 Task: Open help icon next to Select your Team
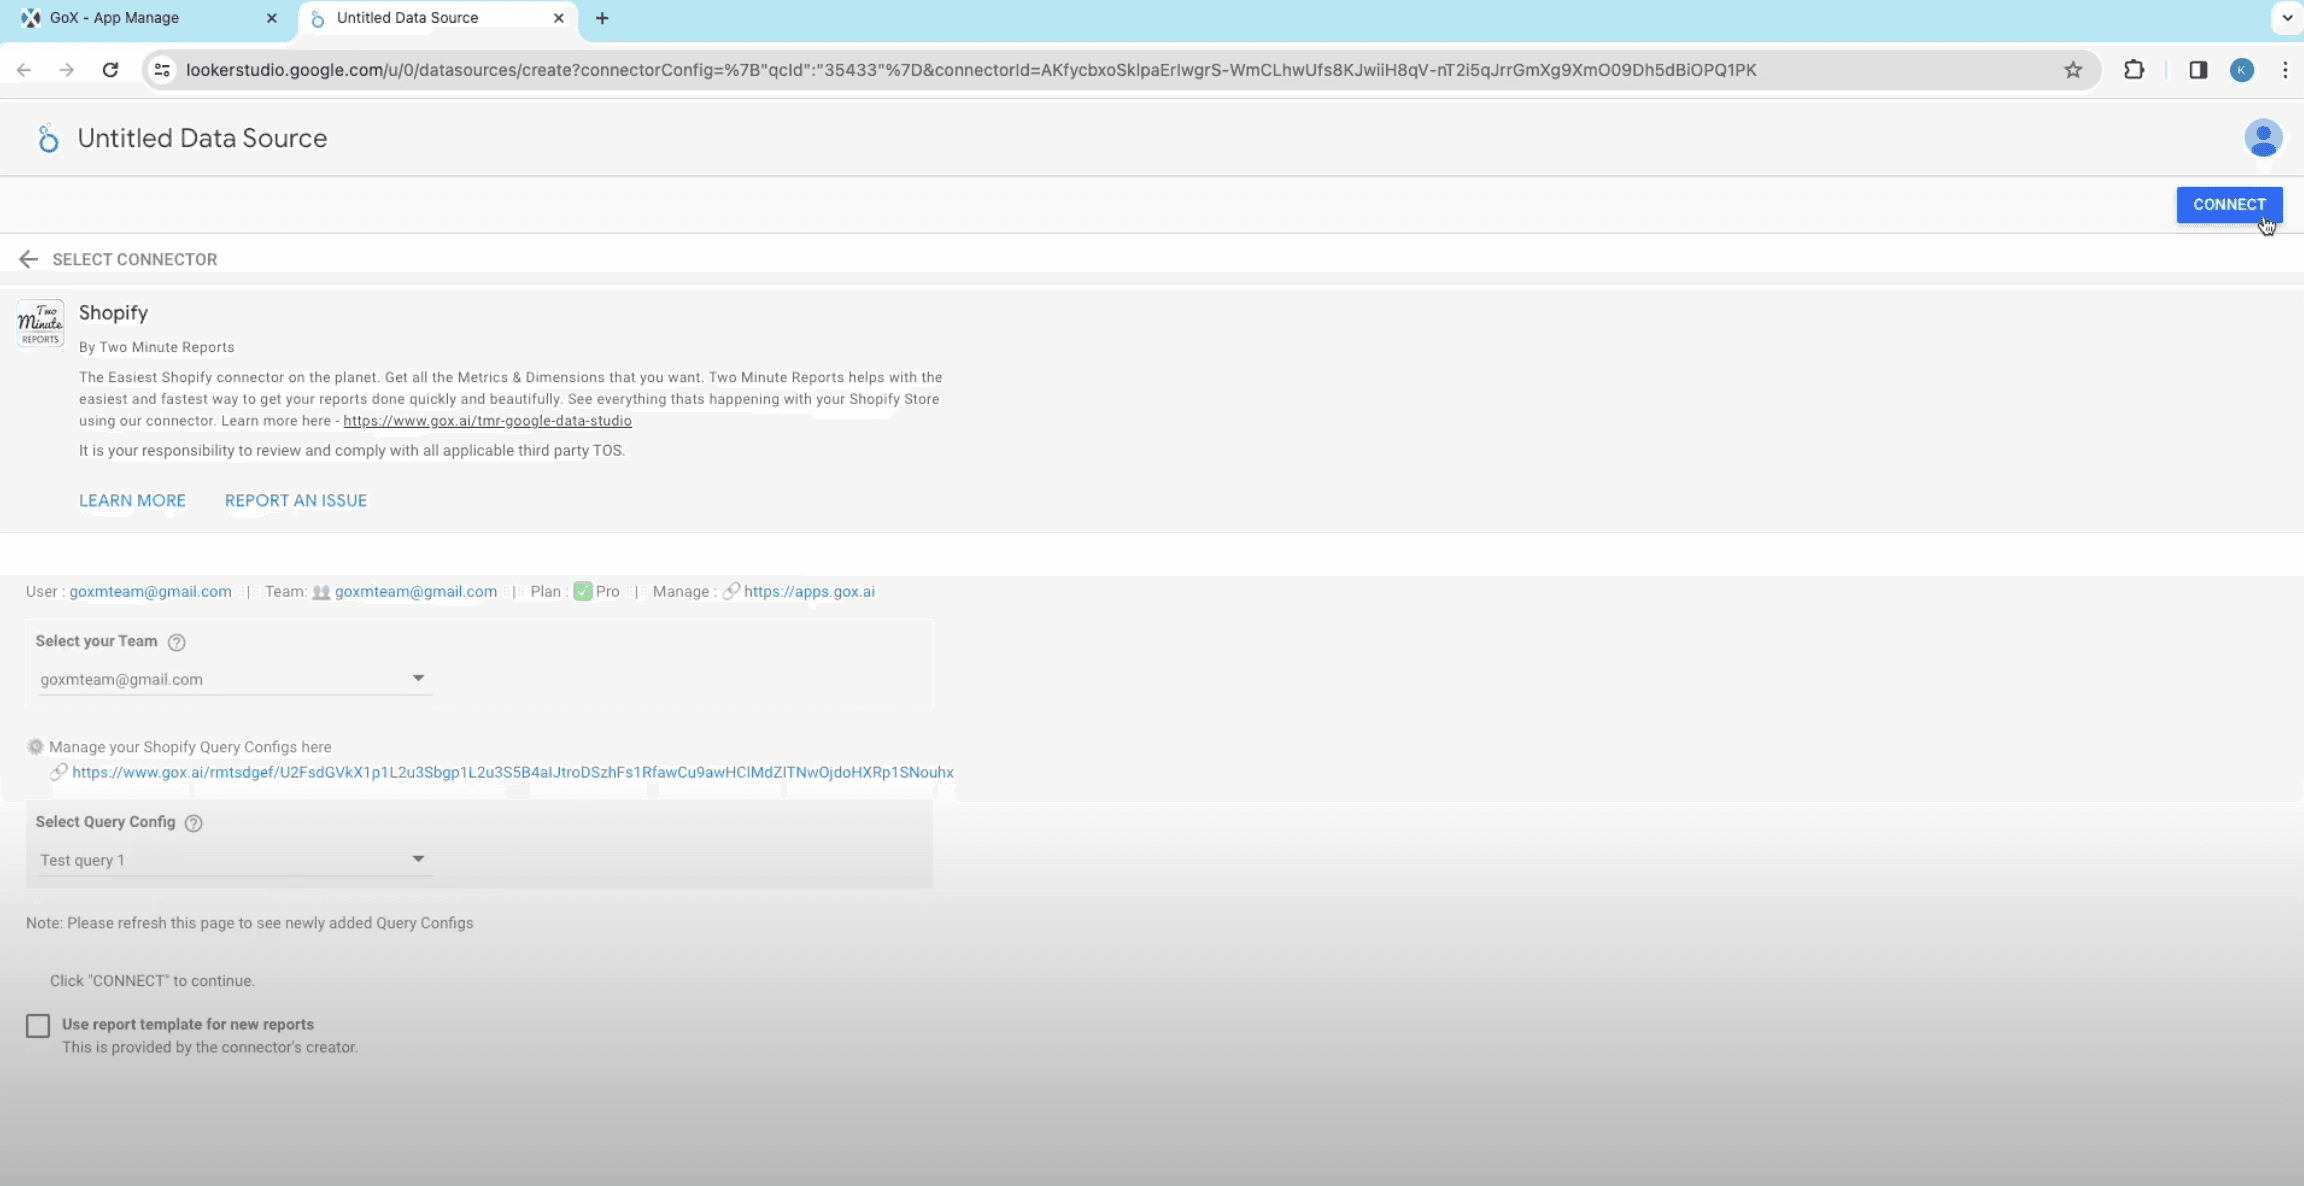[x=177, y=642]
